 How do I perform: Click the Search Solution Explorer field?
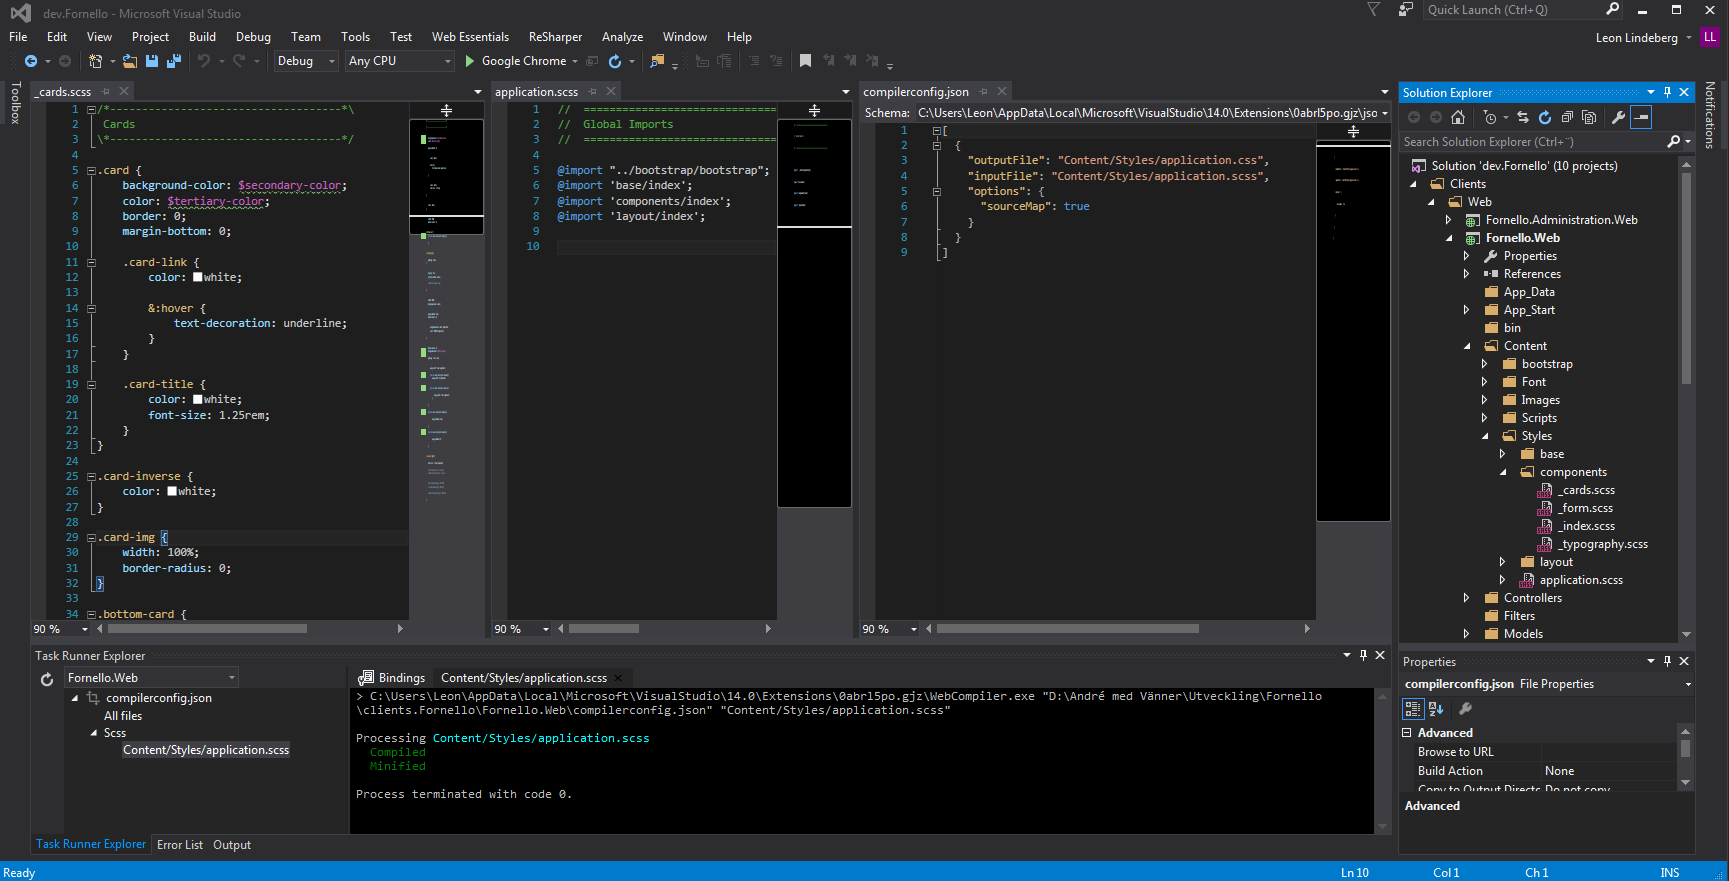[x=1530, y=142]
